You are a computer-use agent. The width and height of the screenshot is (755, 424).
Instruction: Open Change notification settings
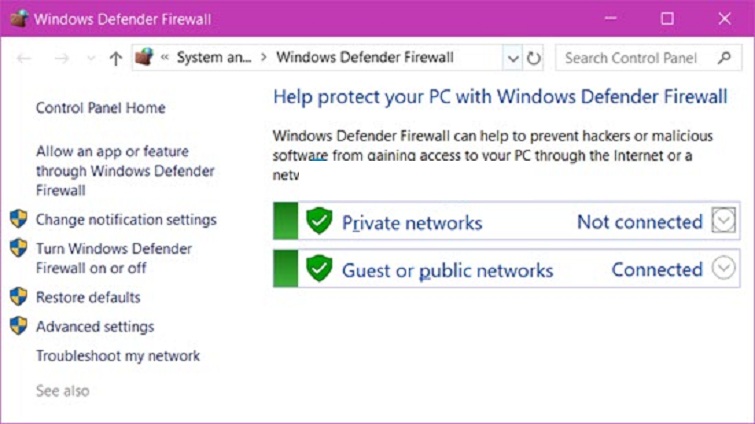pos(126,220)
